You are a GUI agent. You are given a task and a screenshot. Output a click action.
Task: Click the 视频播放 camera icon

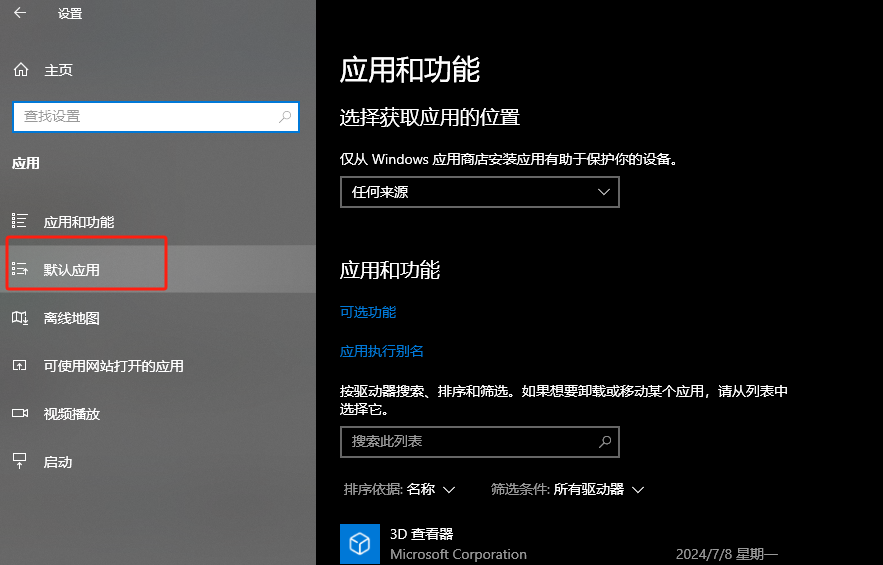pos(20,414)
